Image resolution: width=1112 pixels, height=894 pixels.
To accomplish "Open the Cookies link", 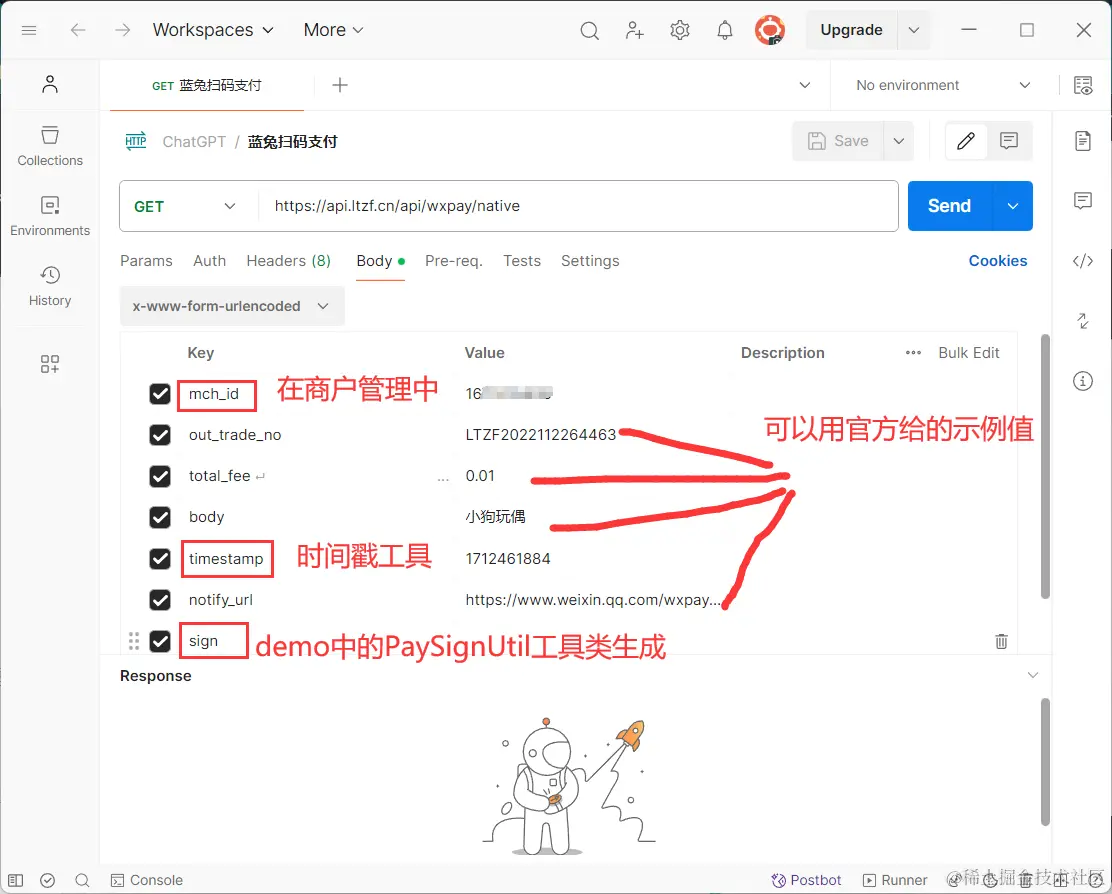I will pos(998,261).
